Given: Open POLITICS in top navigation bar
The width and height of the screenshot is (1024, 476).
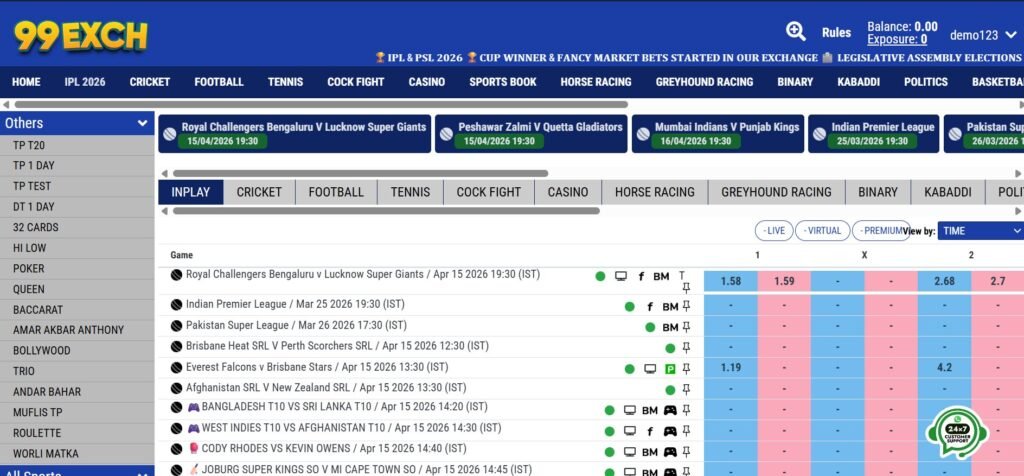Looking at the screenshot, I should click(925, 82).
